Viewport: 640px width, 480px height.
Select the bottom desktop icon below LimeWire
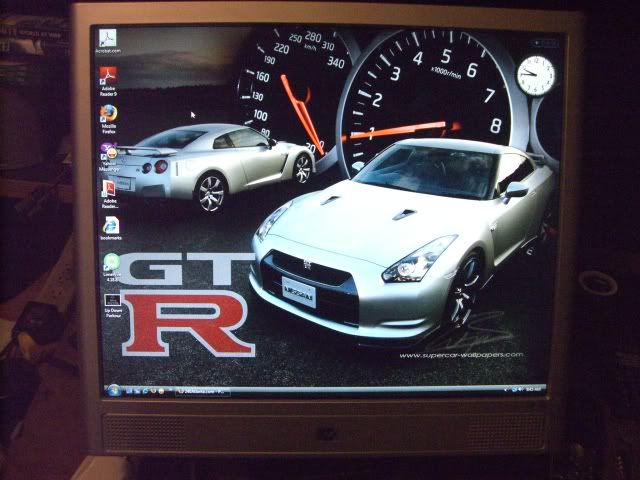point(112,300)
